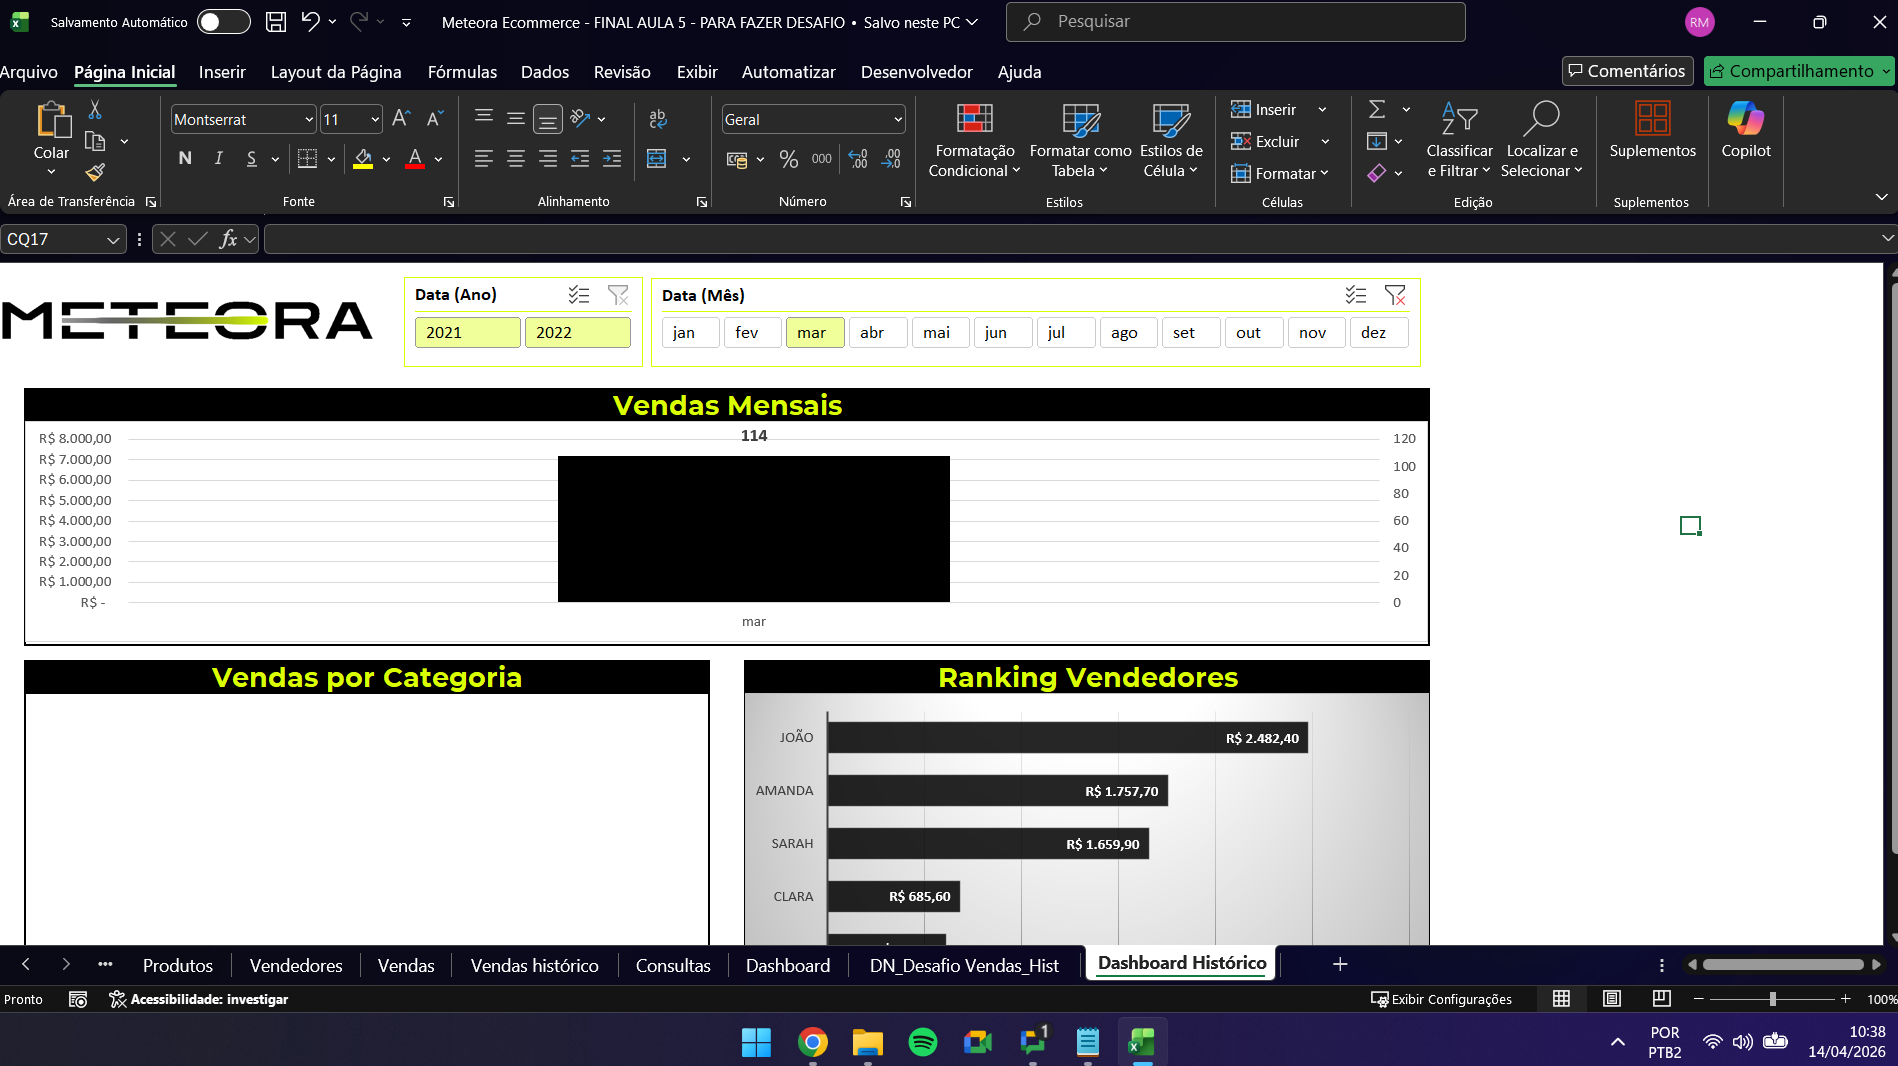Click the AutoSum sigma icon
This screenshot has width=1898, height=1066.
[x=1377, y=110]
